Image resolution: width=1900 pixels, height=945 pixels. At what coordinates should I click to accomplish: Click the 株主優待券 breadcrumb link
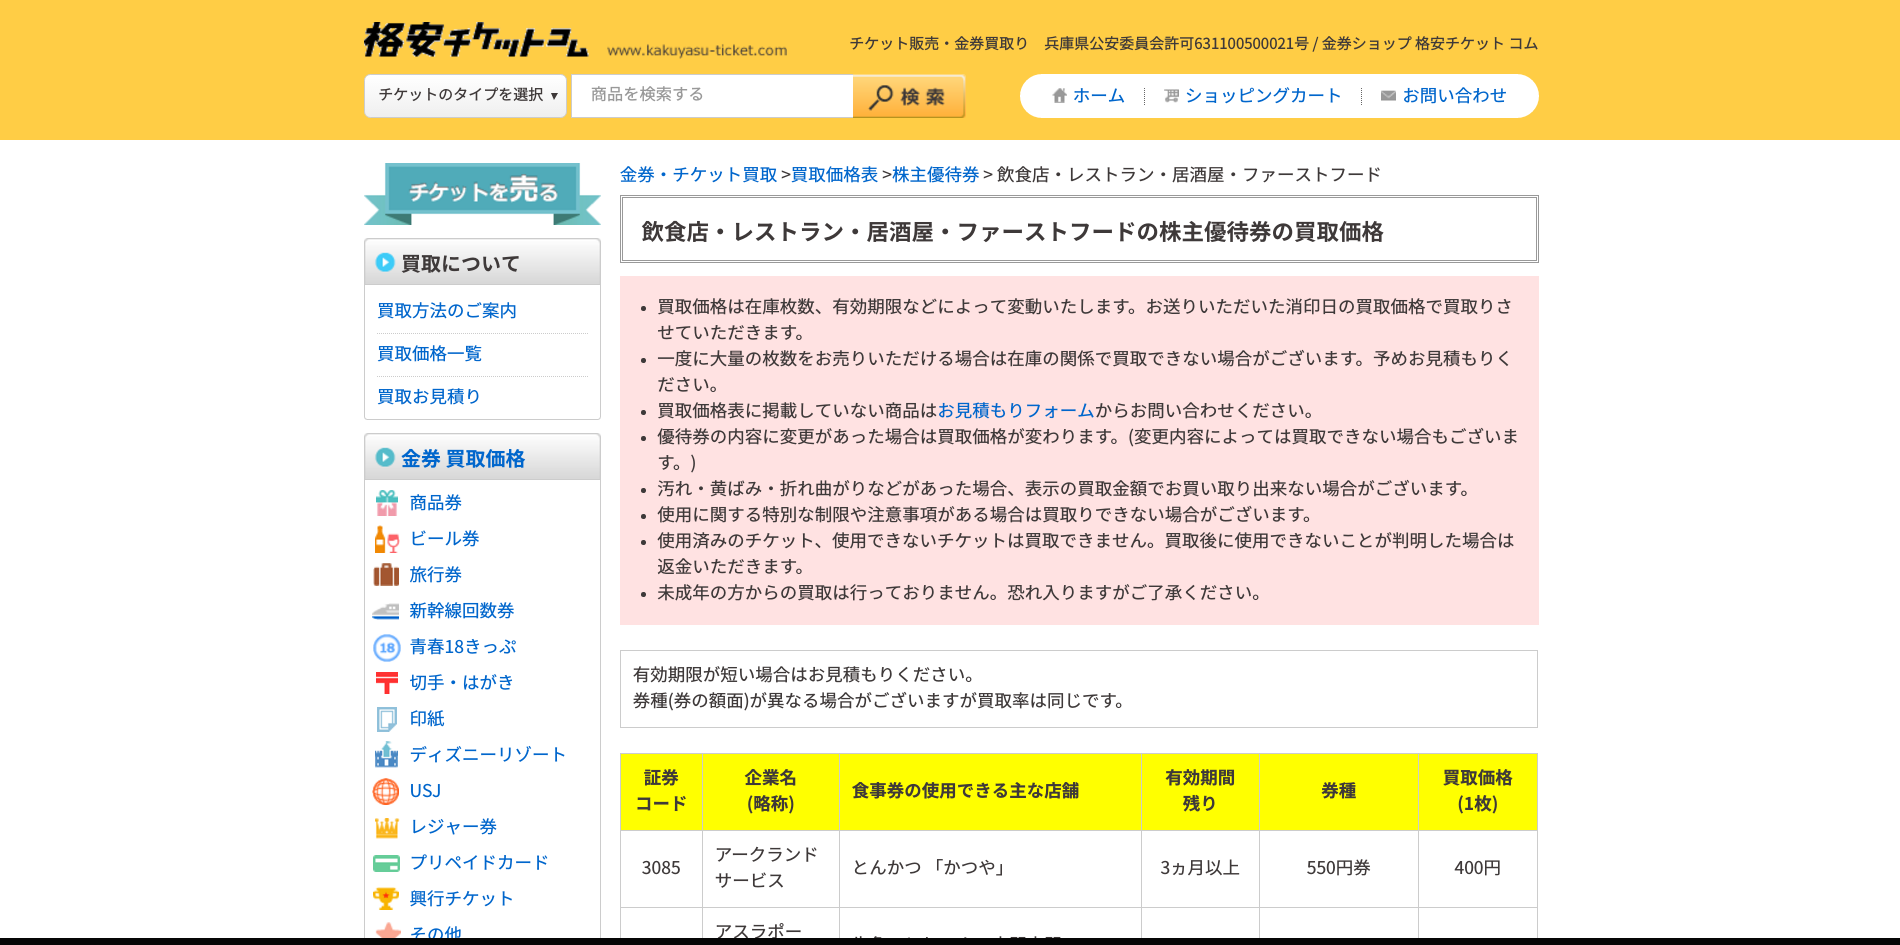pos(935,175)
